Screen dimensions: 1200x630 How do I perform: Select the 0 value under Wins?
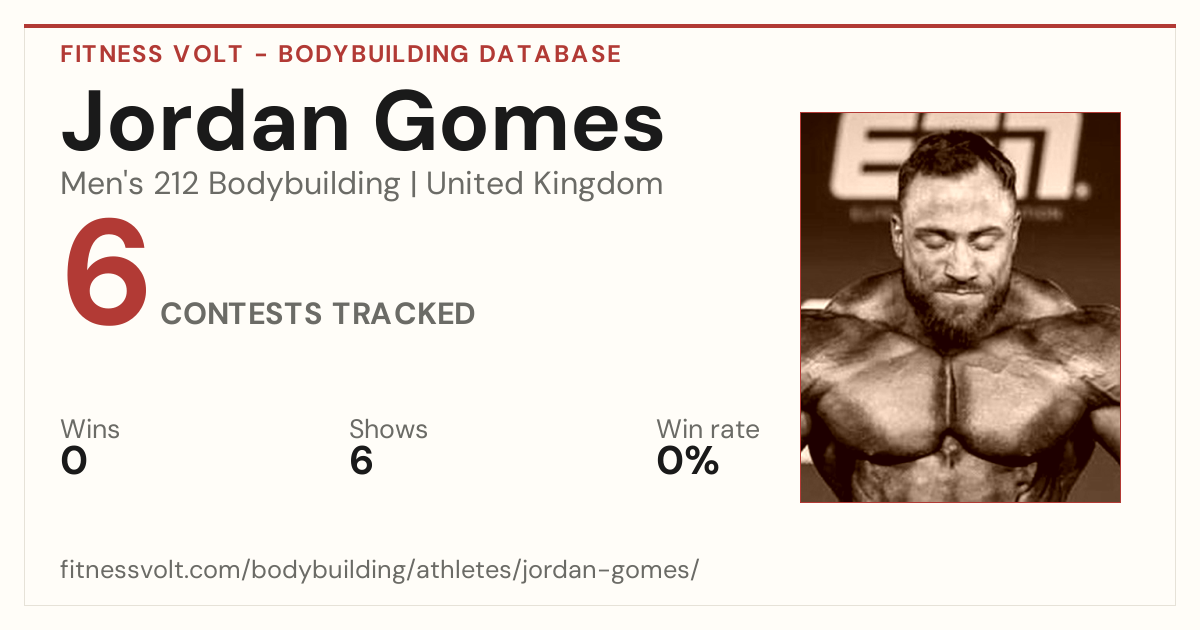click(74, 461)
